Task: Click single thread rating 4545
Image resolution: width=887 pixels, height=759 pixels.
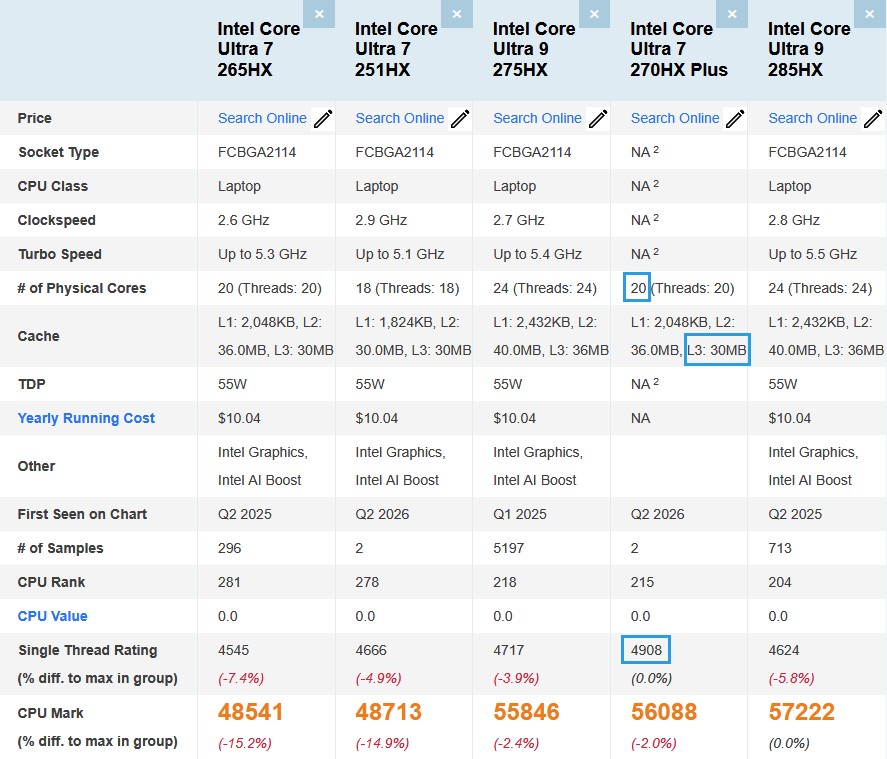Action: coord(233,650)
